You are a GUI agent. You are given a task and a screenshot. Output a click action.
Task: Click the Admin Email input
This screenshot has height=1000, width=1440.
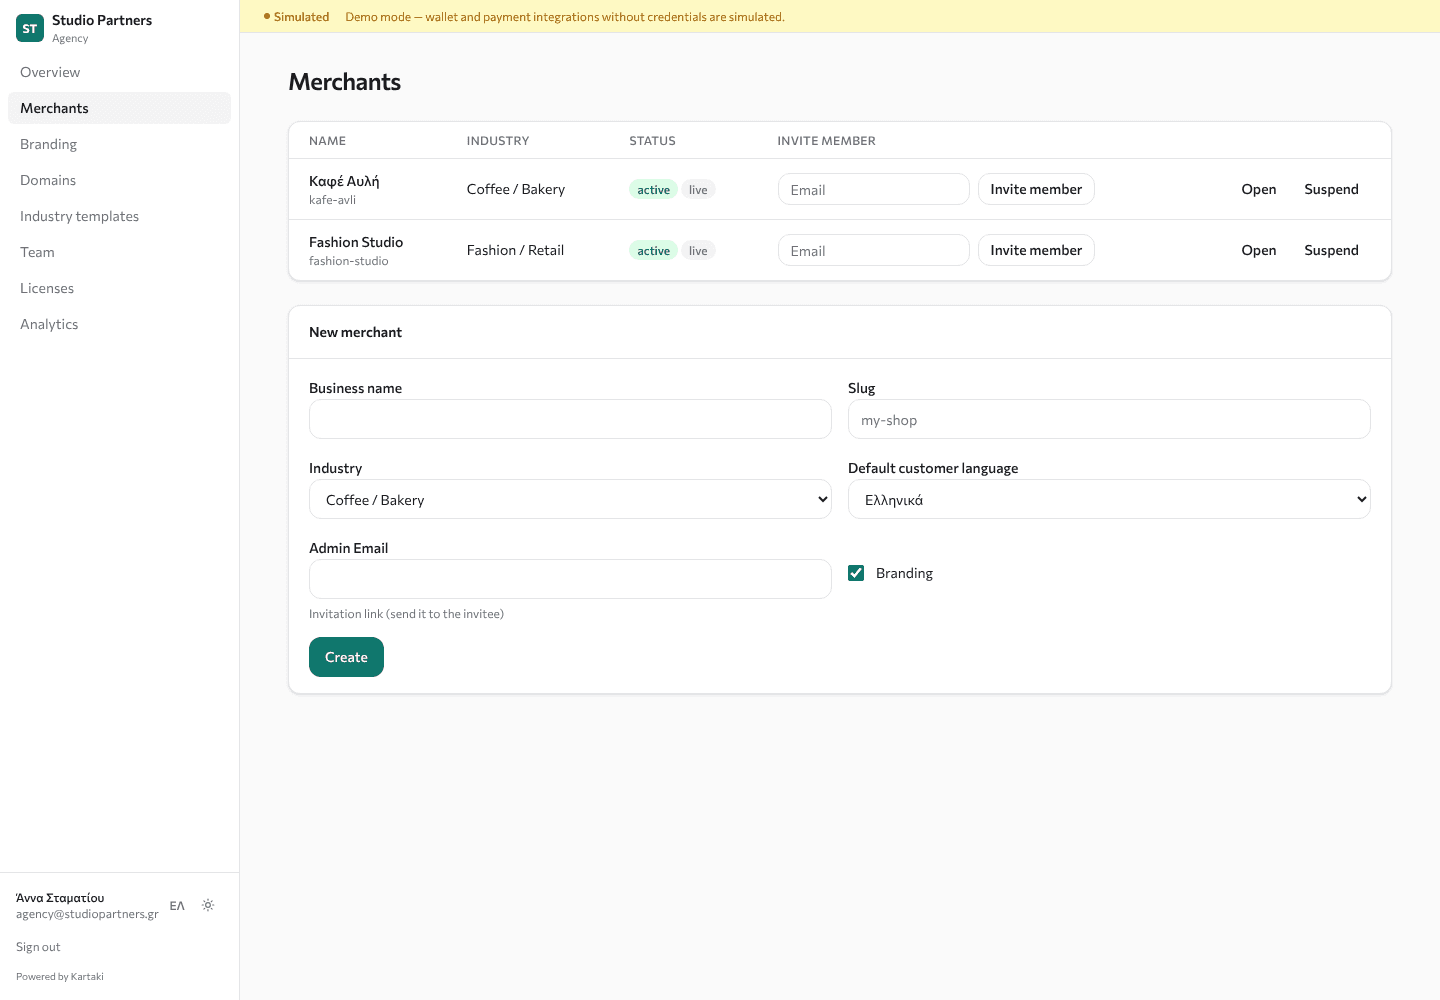click(570, 579)
